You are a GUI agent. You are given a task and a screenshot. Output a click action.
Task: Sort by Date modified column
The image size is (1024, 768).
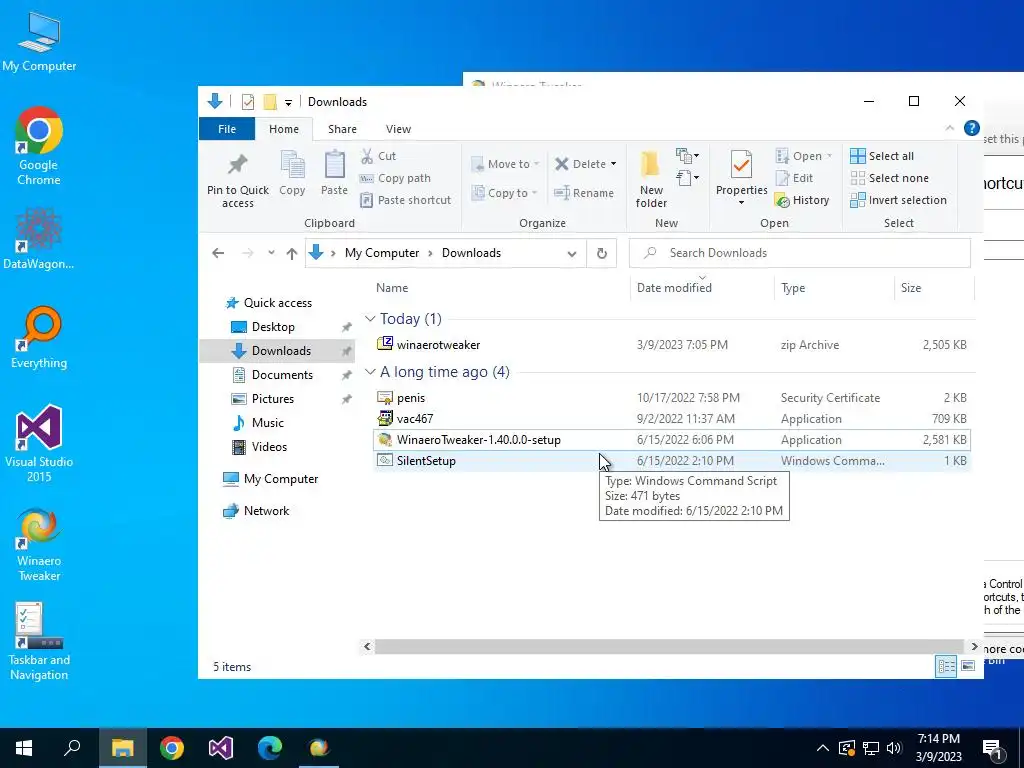tap(702, 287)
